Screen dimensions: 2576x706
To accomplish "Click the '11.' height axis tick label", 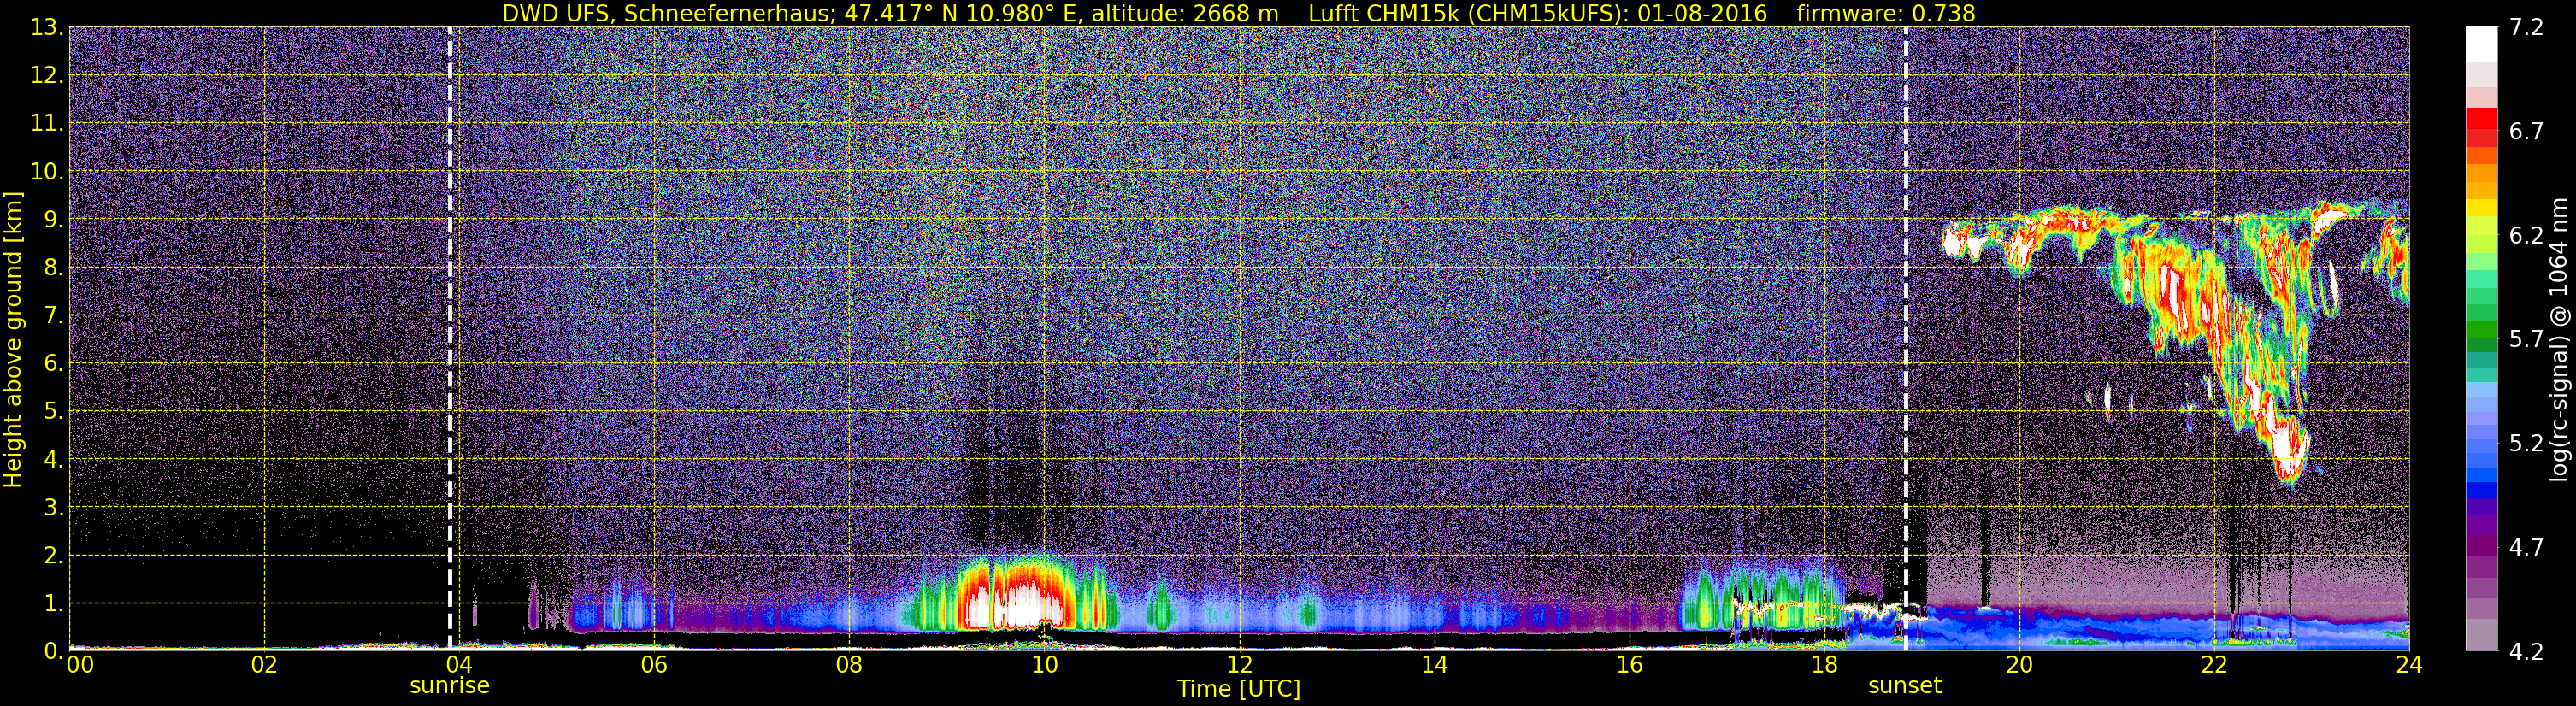I will [x=46, y=124].
